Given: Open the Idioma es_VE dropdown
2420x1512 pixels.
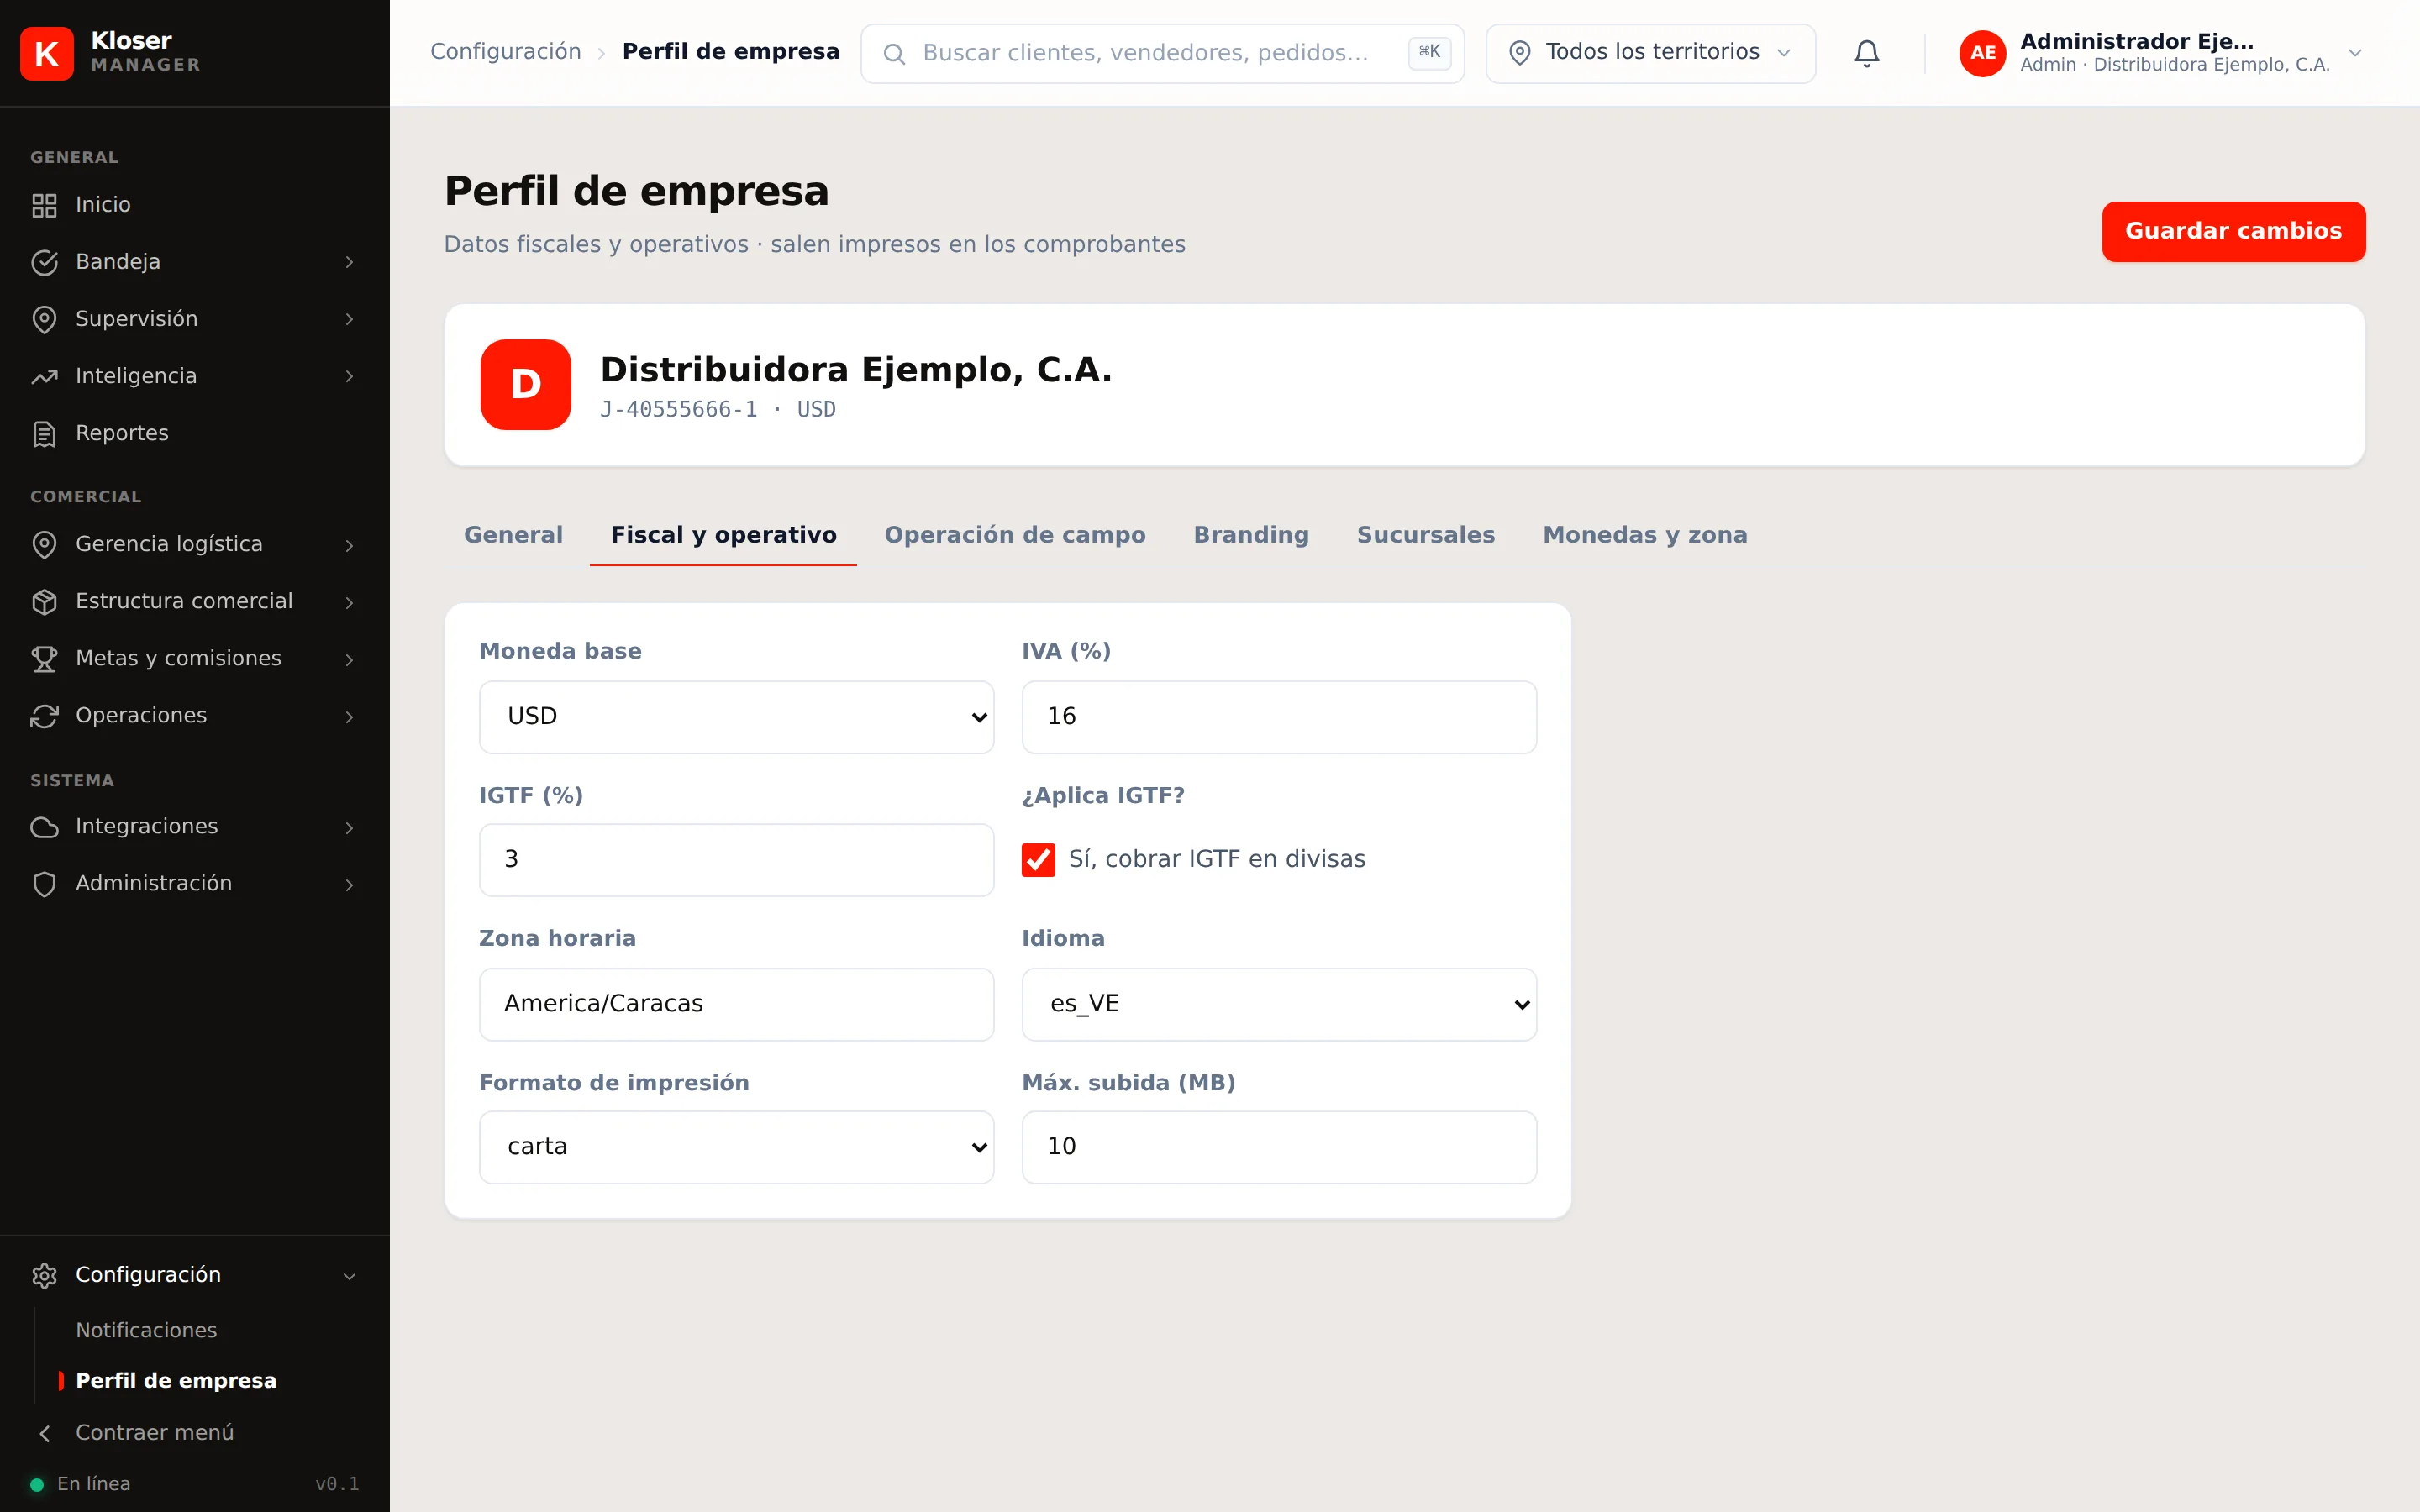Looking at the screenshot, I should pyautogui.click(x=1279, y=1004).
